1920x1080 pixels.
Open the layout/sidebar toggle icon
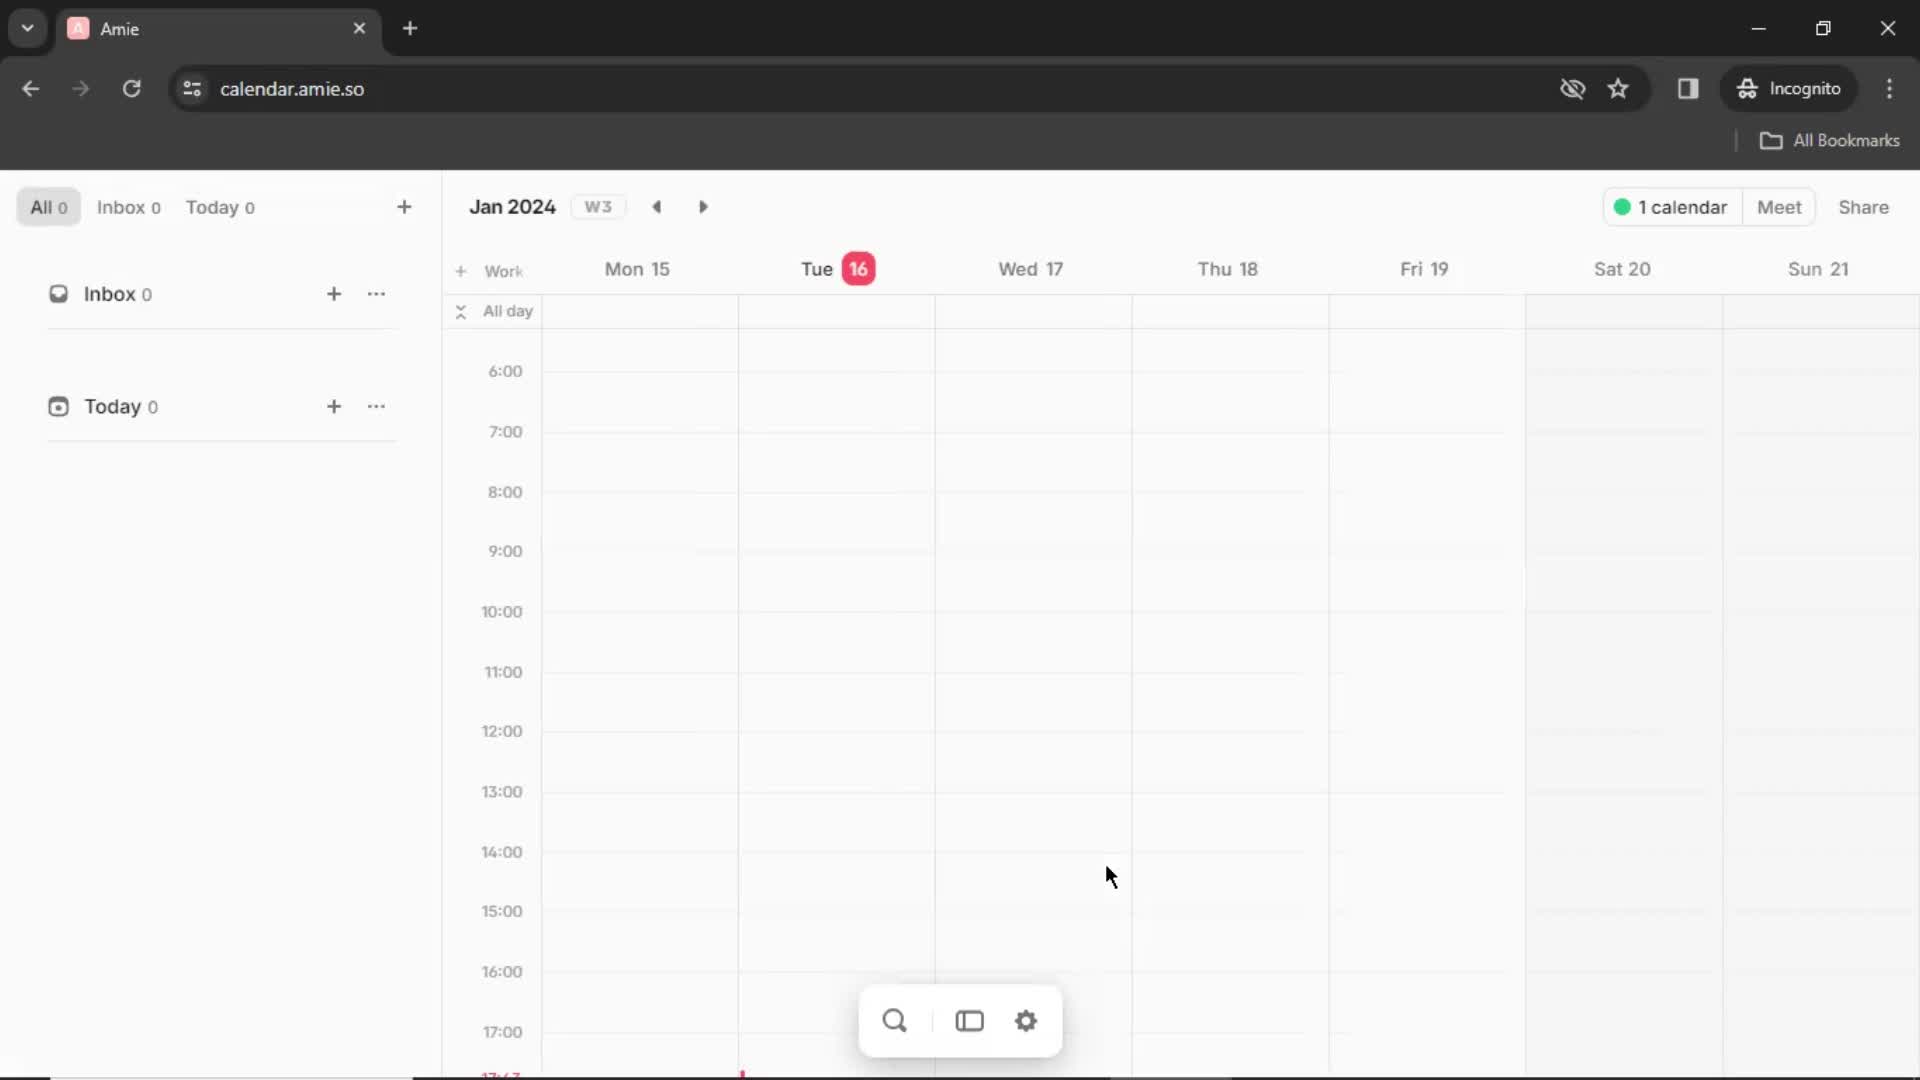971,1021
